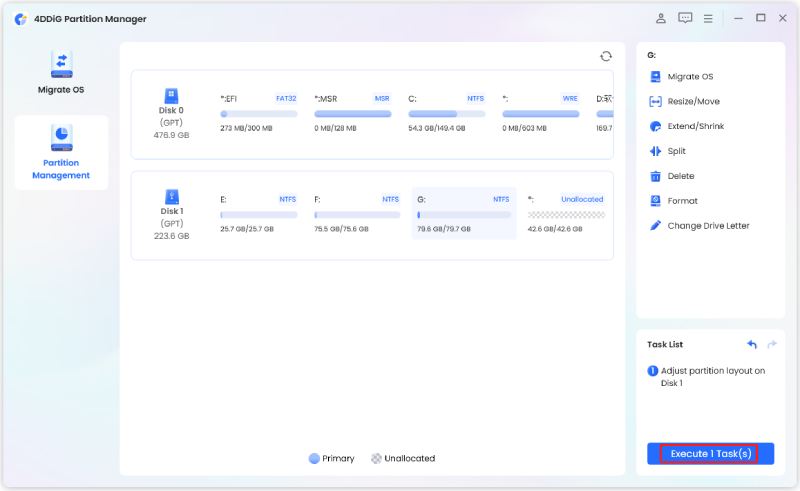Click the Format icon
The width and height of the screenshot is (800, 491).
coord(655,201)
